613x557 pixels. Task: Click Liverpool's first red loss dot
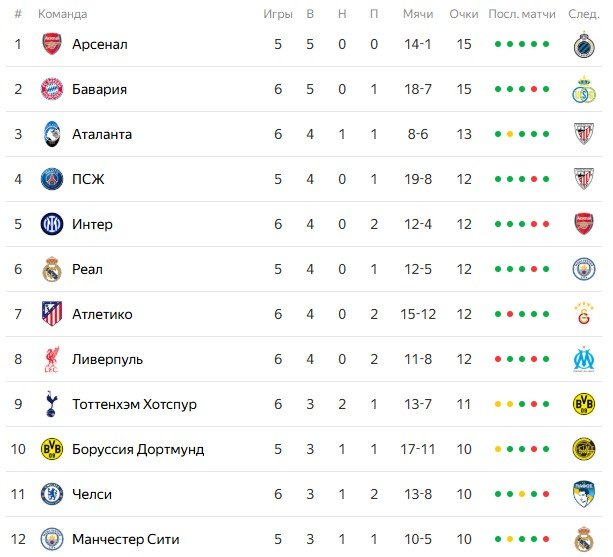click(x=498, y=360)
